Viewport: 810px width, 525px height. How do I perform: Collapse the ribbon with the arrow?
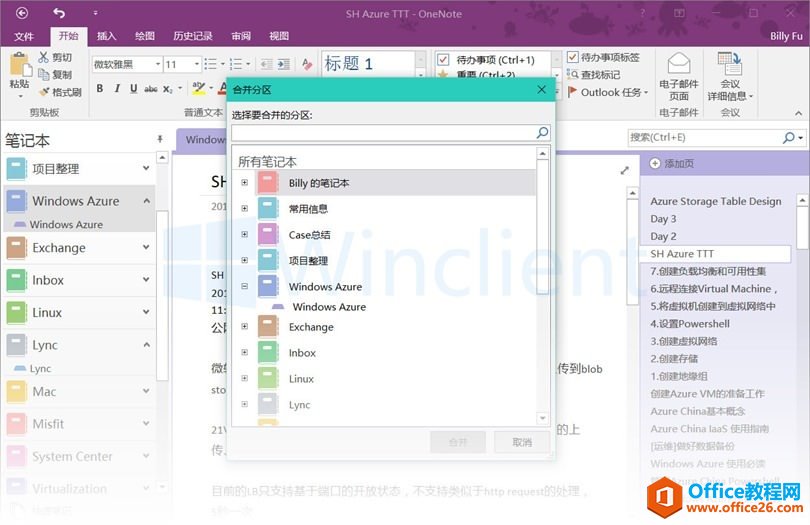click(x=799, y=113)
